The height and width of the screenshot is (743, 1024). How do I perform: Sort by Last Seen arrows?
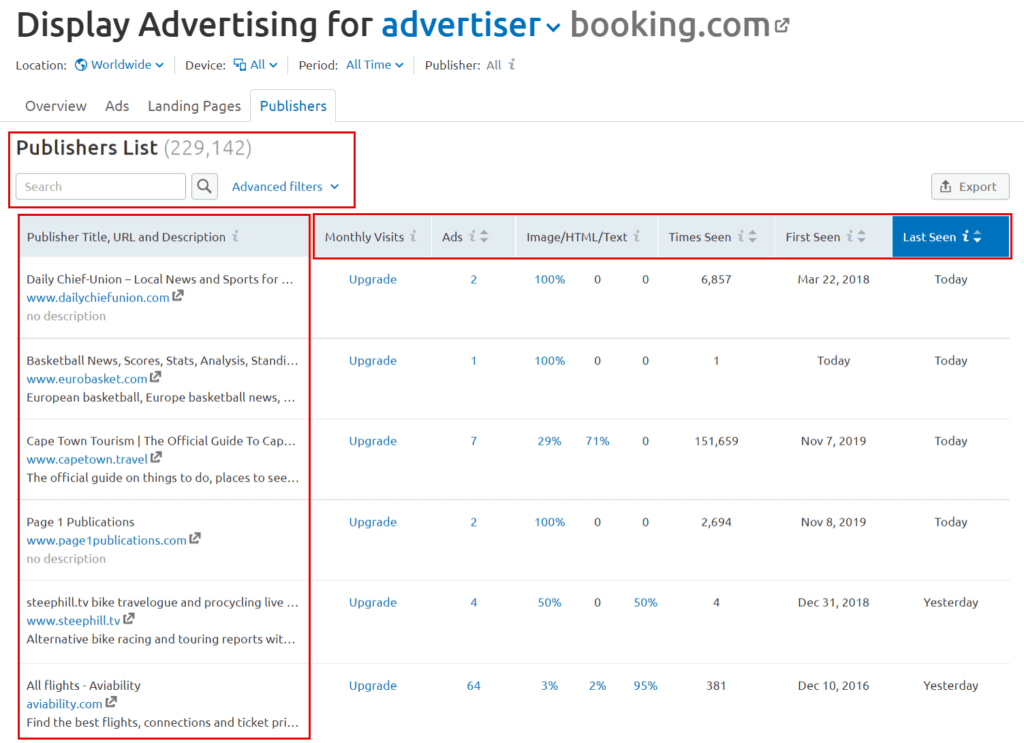click(x=977, y=236)
